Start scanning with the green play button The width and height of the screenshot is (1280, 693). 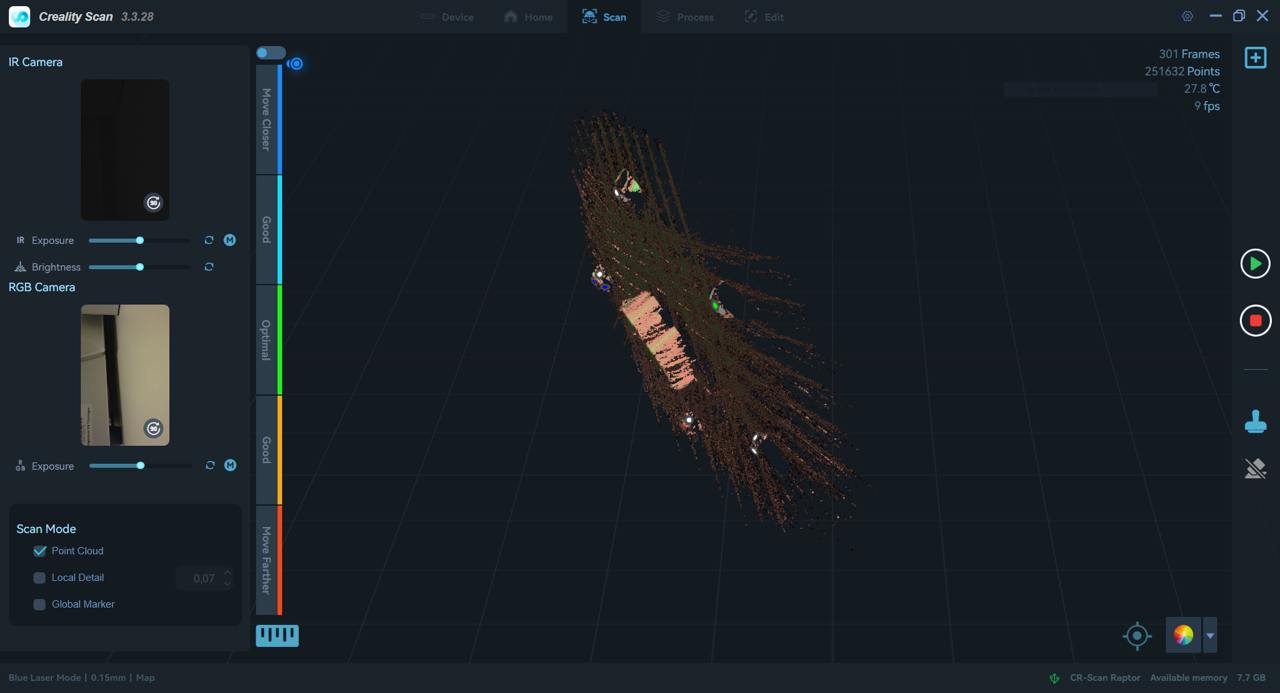click(1255, 264)
